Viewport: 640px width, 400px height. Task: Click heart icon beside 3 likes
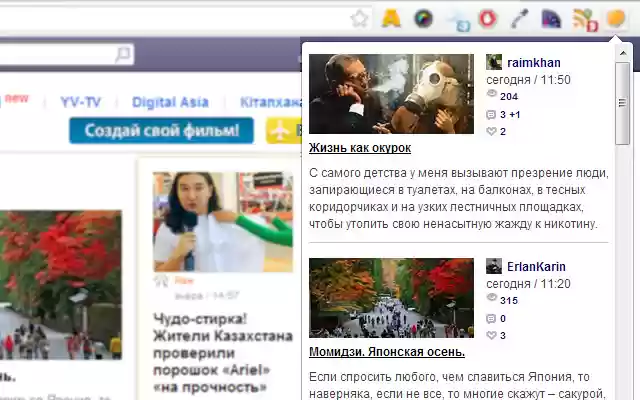[491, 336]
